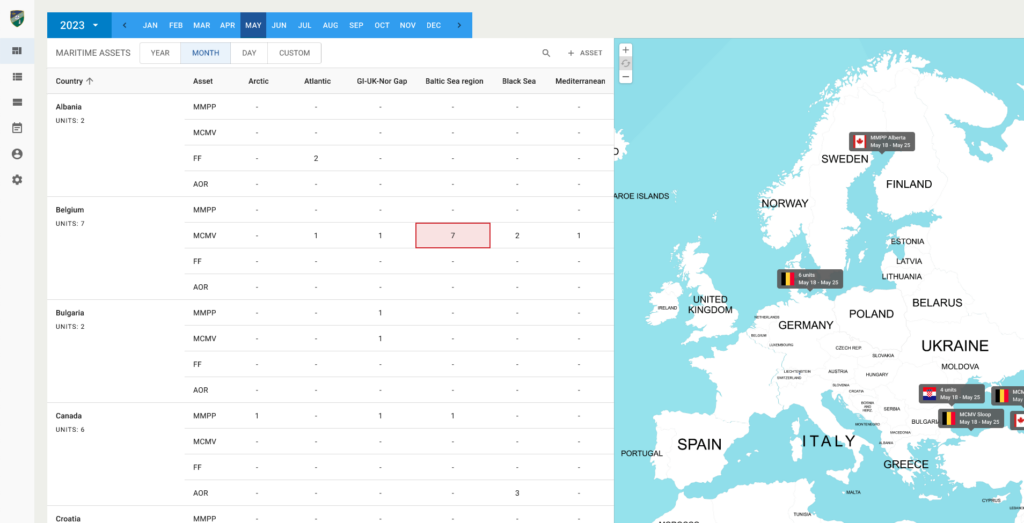1024x523 pixels.
Task: Open the dashboard view in sidebar
Action: [x=17, y=51]
